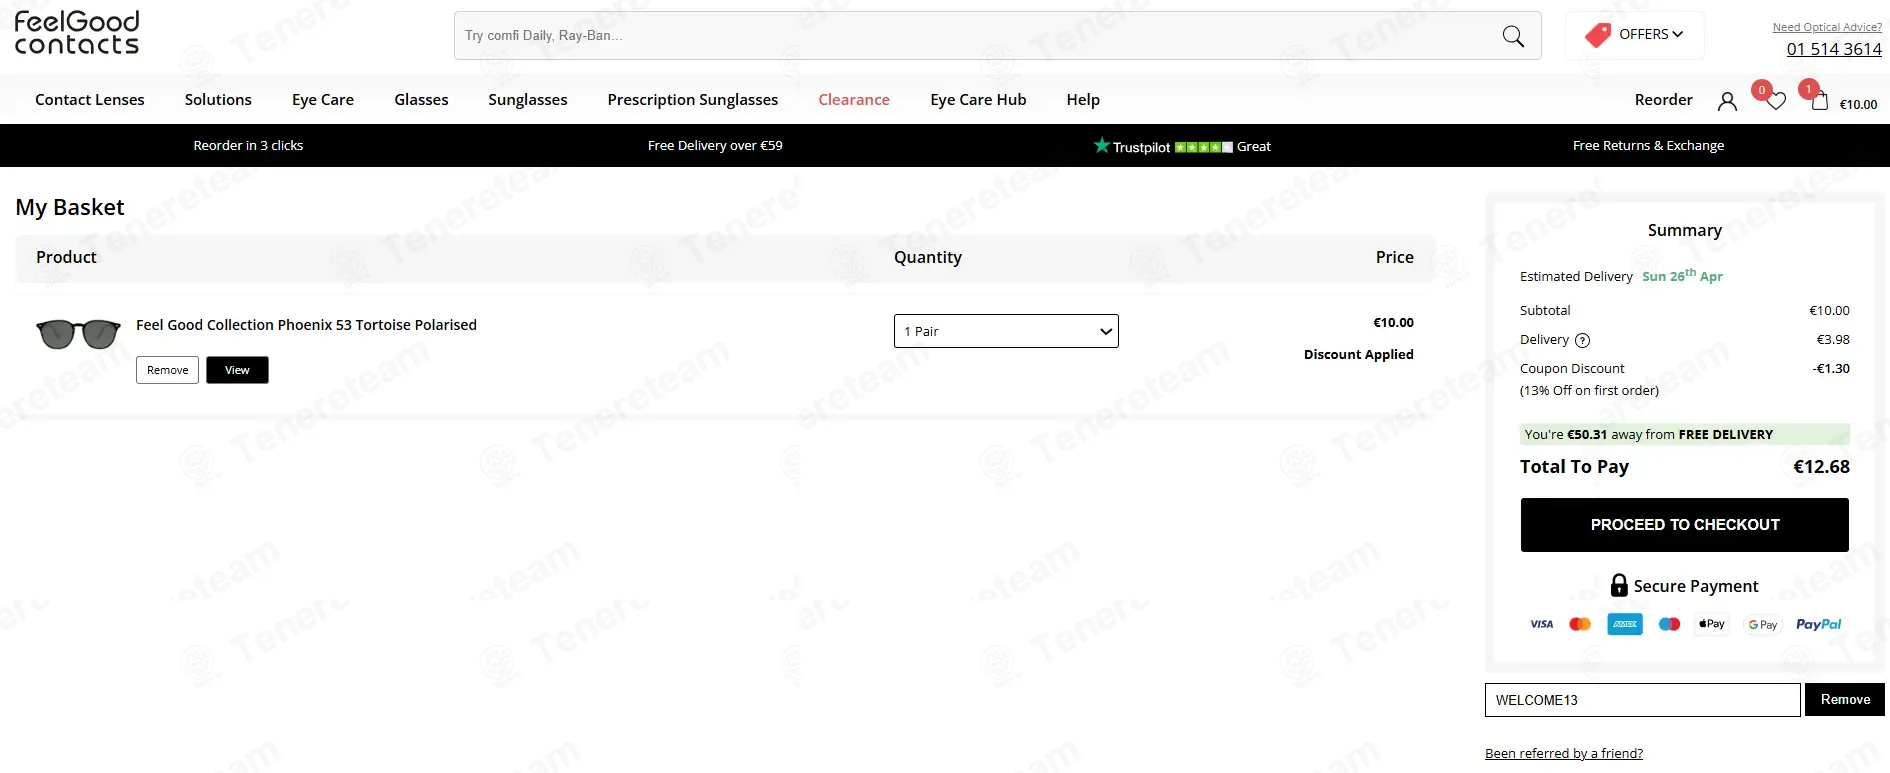Remove the Phoenix 53 sunglasses from basket

(167, 370)
